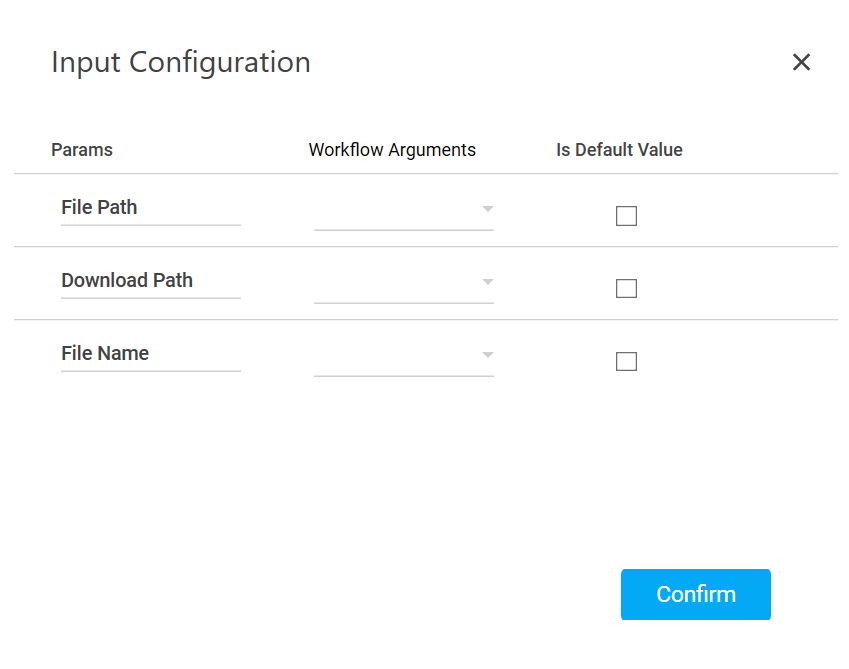This screenshot has width=849, height=669.
Task: Check Is Default Value for File Name
Action: click(626, 362)
